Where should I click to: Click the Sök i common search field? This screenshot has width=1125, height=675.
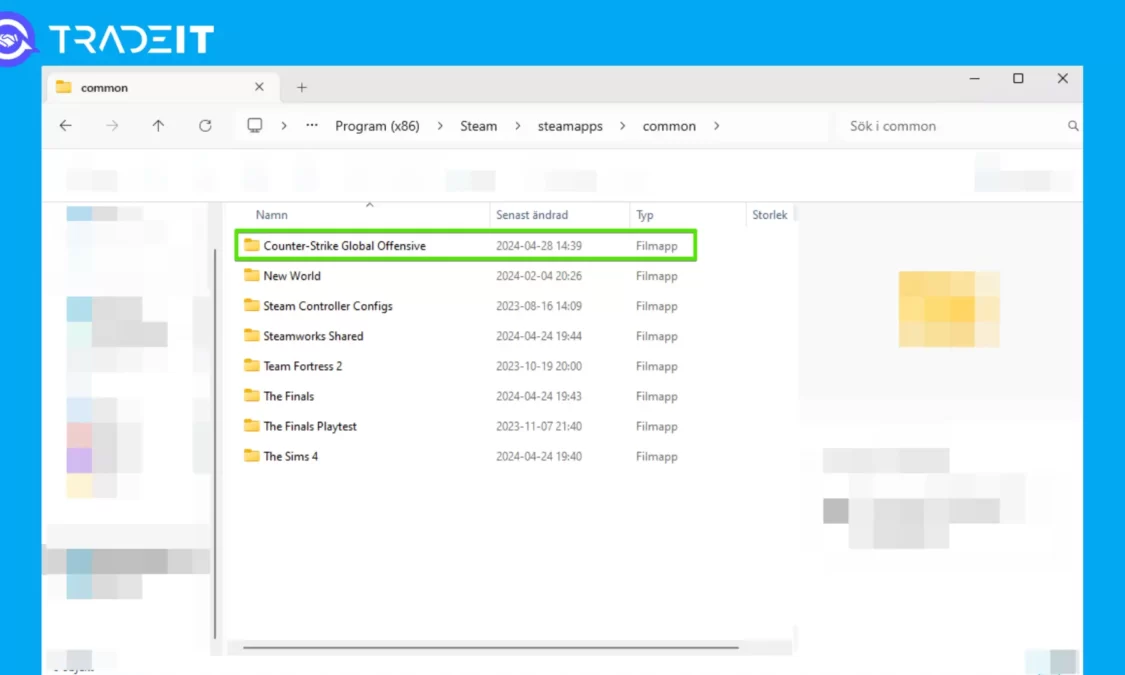(x=958, y=126)
